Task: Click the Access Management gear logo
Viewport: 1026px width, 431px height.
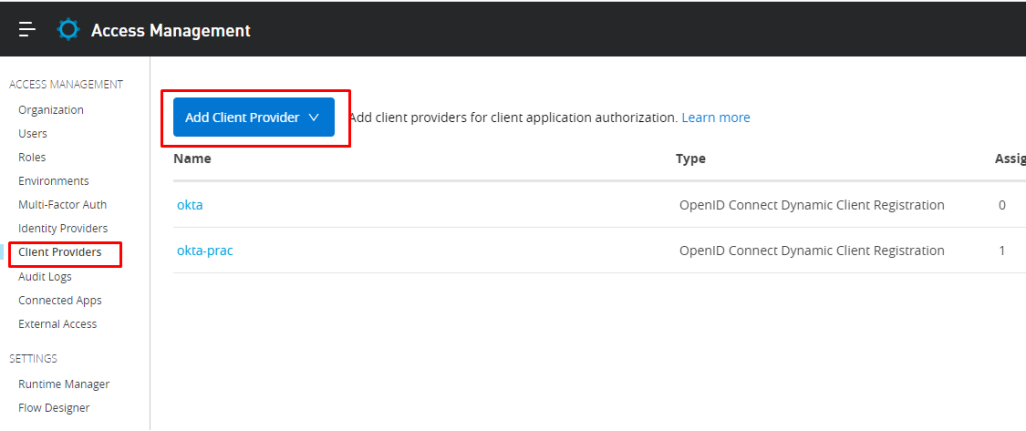Action: pyautogui.click(x=68, y=29)
